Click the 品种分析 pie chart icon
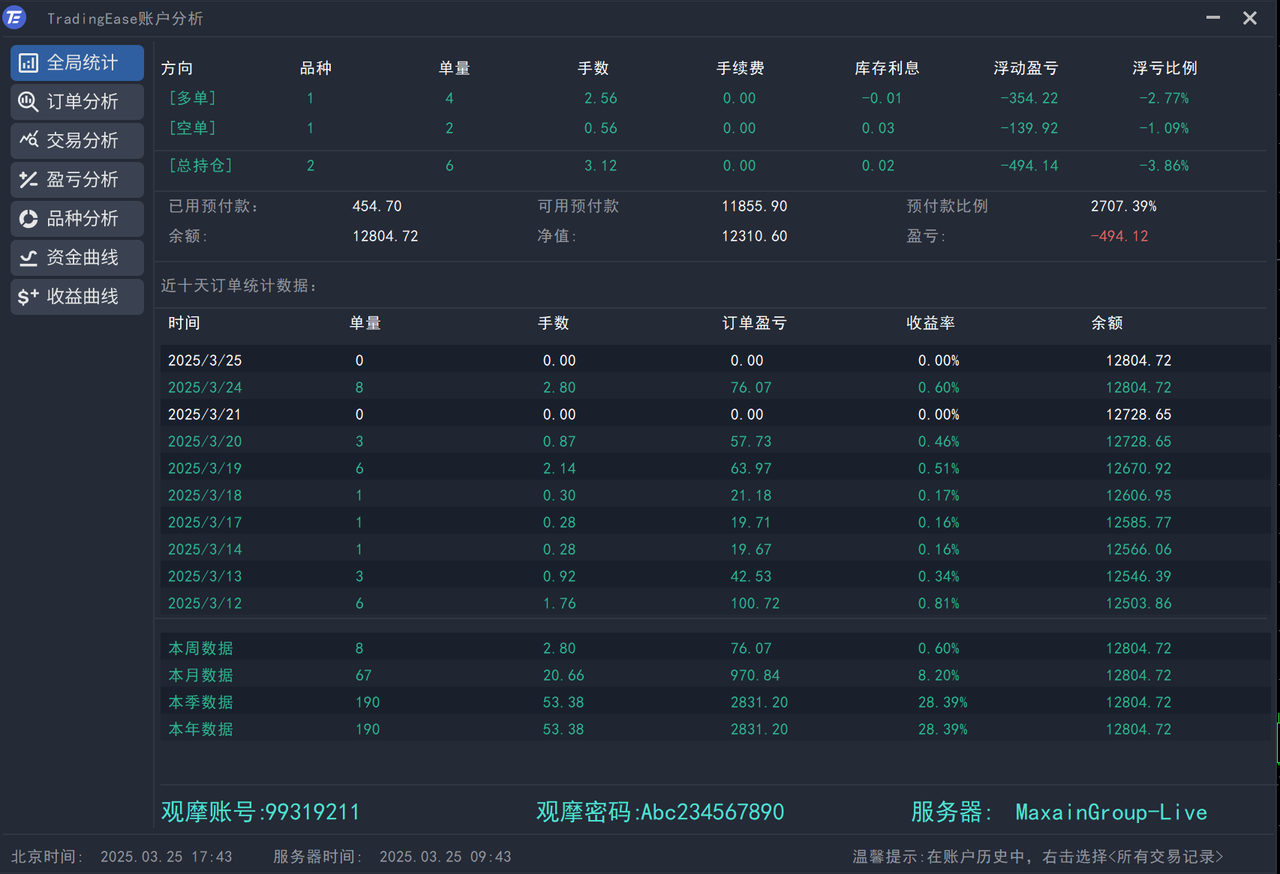The image size is (1280, 874). pos(28,219)
